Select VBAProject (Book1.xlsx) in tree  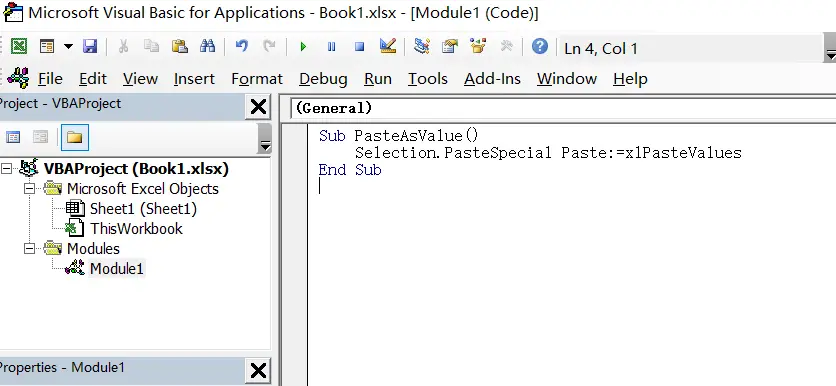[136, 169]
